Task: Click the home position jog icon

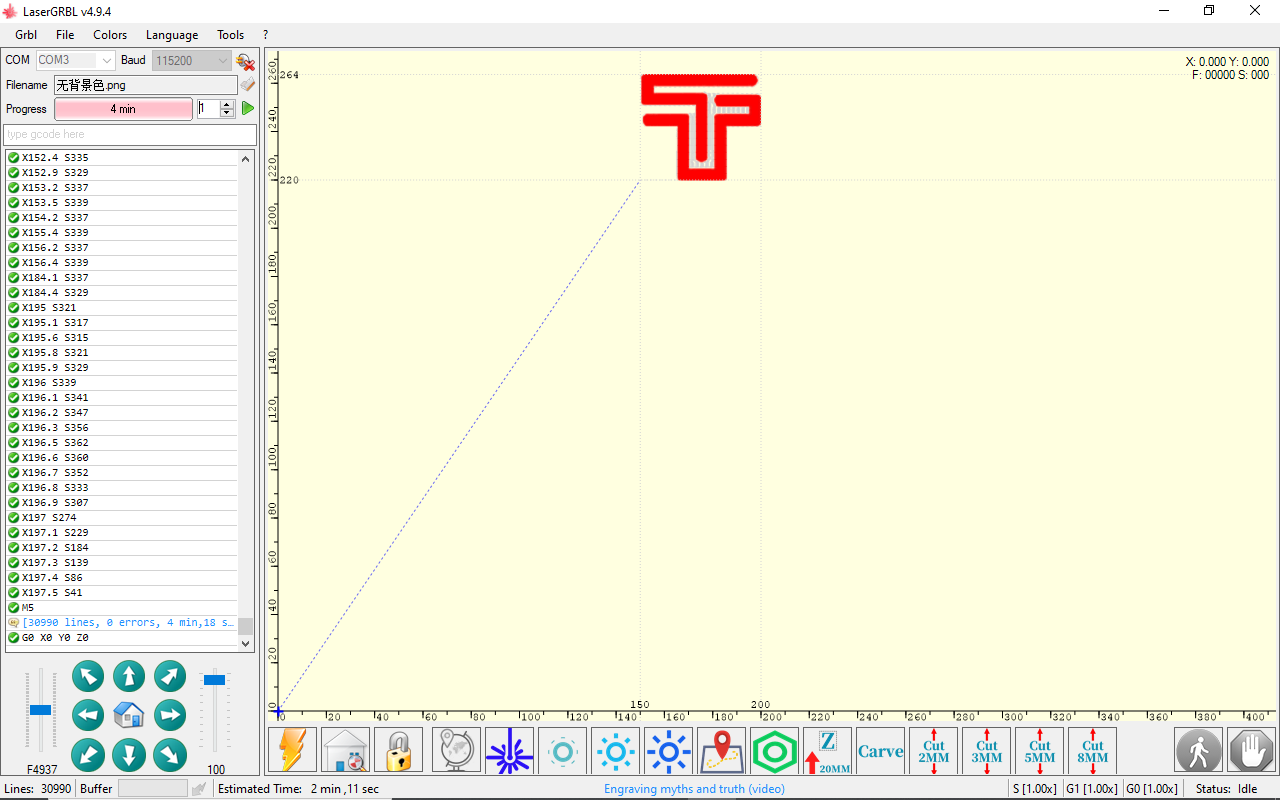Action: (129, 715)
